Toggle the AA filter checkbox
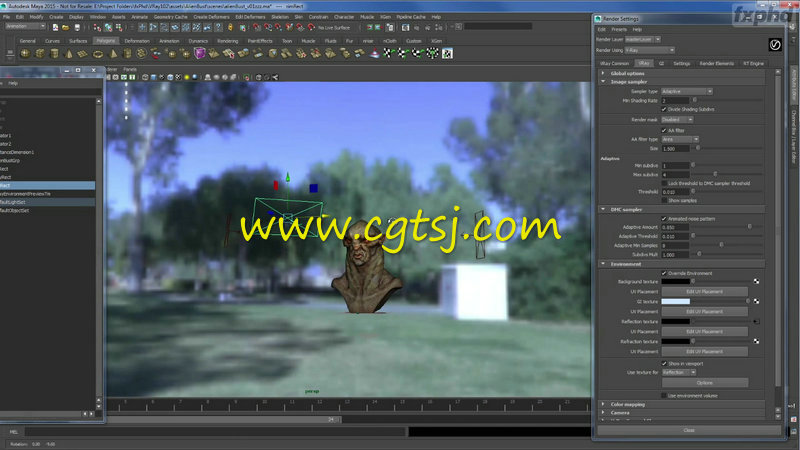 click(x=664, y=130)
